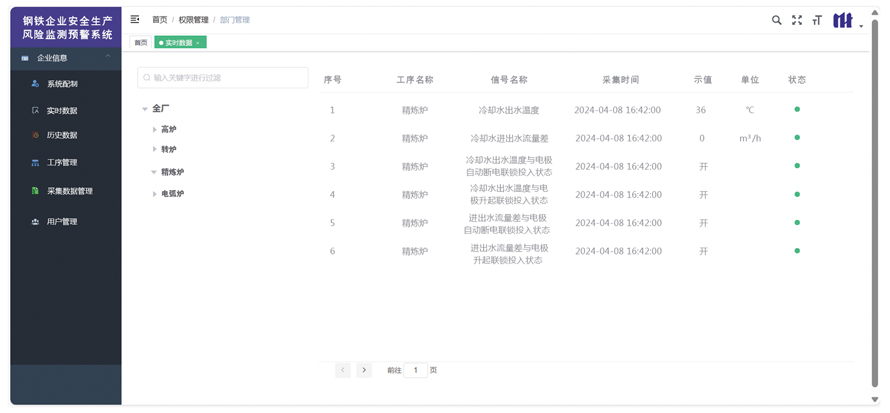Image resolution: width=890 pixels, height=413 pixels.
Task: Click the 首页 breadcrumb link
Action: point(159,20)
